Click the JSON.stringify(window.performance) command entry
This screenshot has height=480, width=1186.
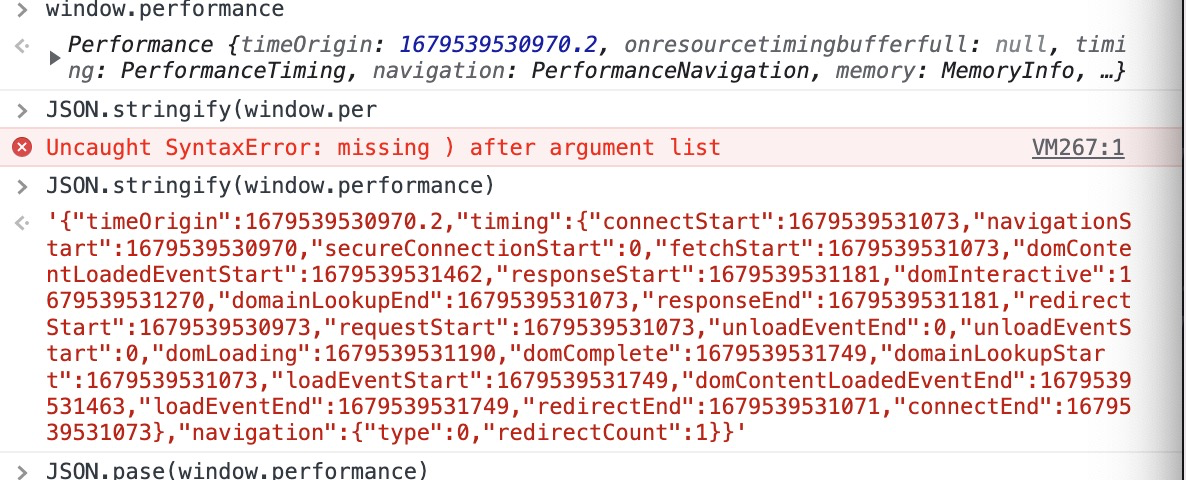click(270, 186)
